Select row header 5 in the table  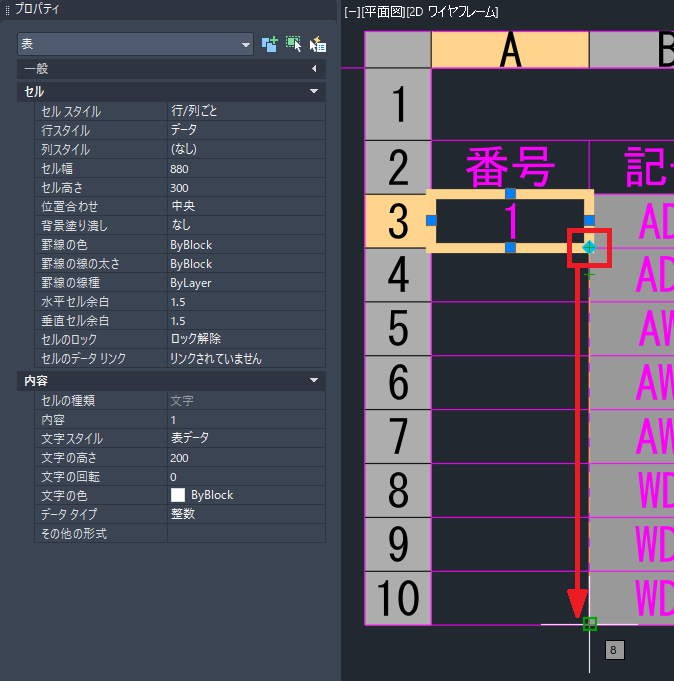click(398, 328)
